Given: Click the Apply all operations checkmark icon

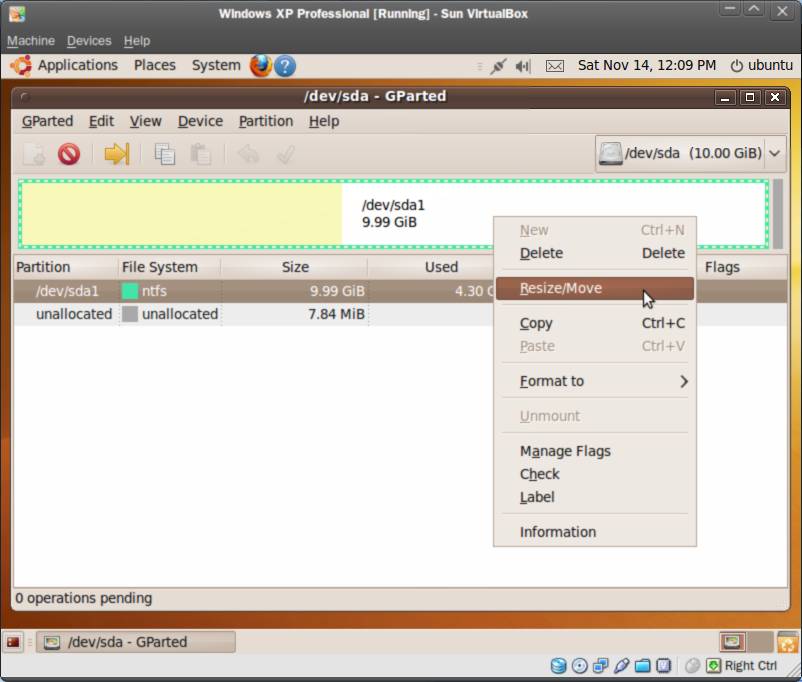Looking at the screenshot, I should (285, 153).
